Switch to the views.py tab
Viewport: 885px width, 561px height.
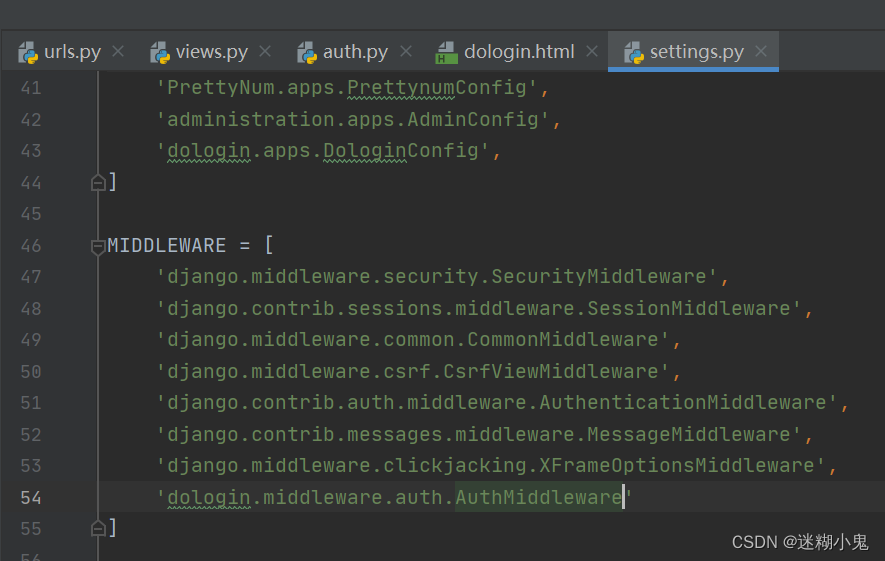pos(211,52)
